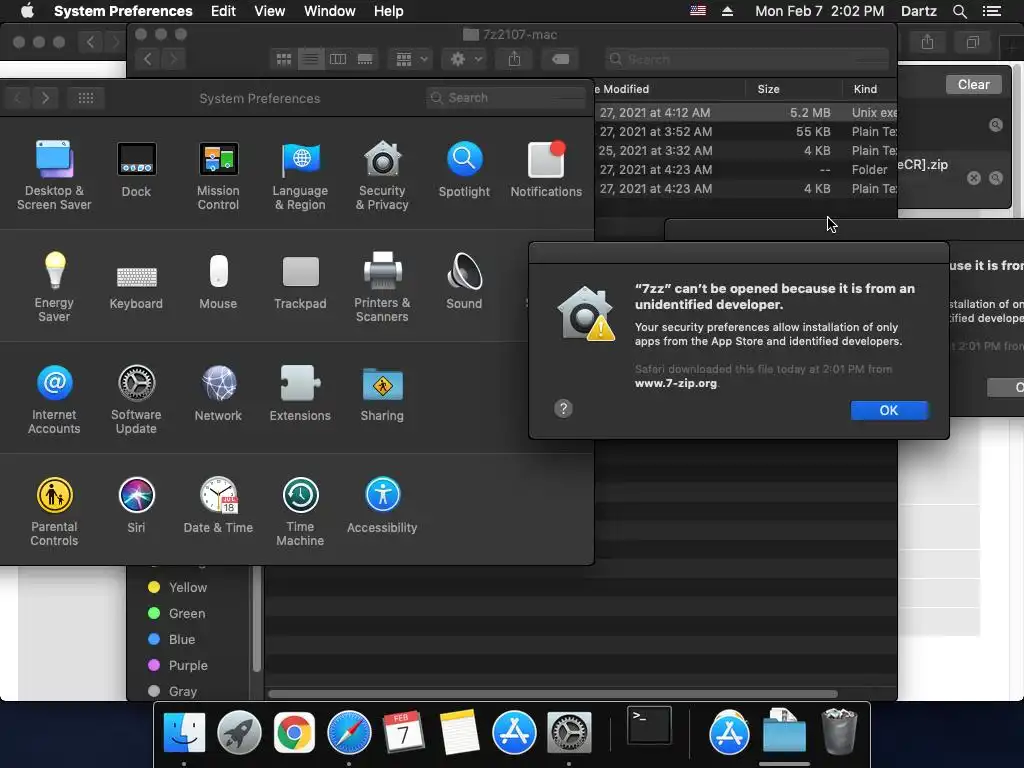Image resolution: width=1024 pixels, height=768 pixels.
Task: Open Mouse preferences pane
Action: click(x=218, y=282)
